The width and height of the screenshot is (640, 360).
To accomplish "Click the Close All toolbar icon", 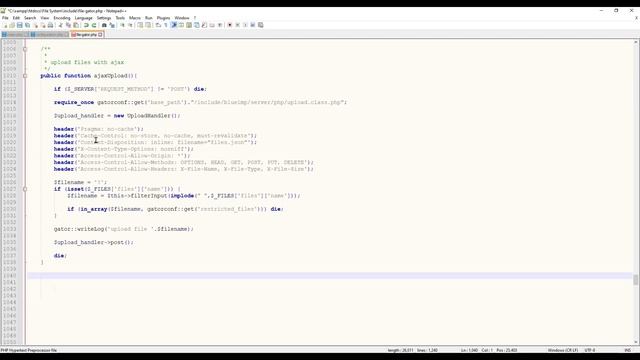I will tap(43, 25).
